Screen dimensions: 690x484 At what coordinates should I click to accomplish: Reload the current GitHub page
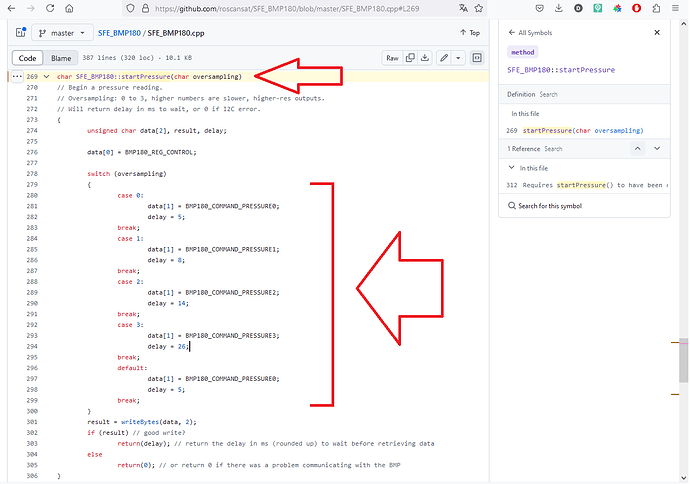click(50, 8)
